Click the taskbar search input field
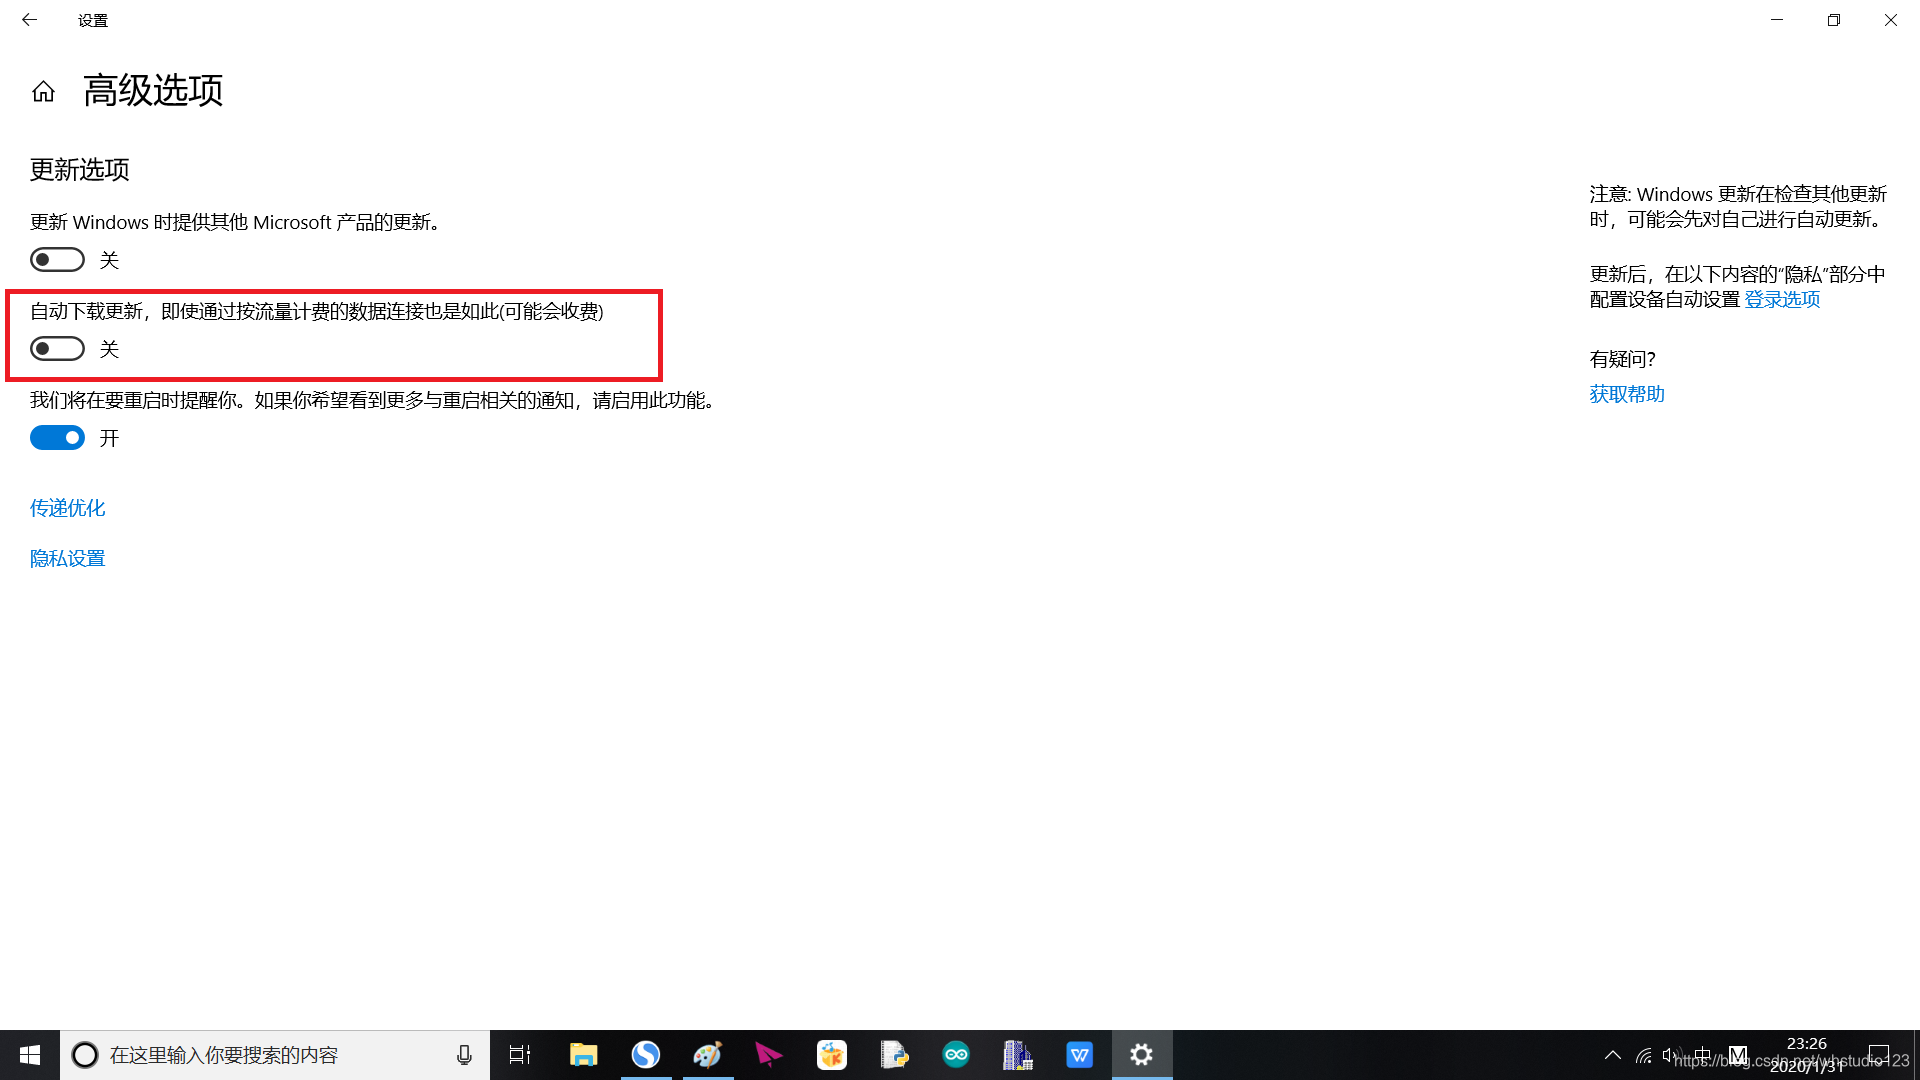This screenshot has height=1080, width=1920. coord(275,1055)
